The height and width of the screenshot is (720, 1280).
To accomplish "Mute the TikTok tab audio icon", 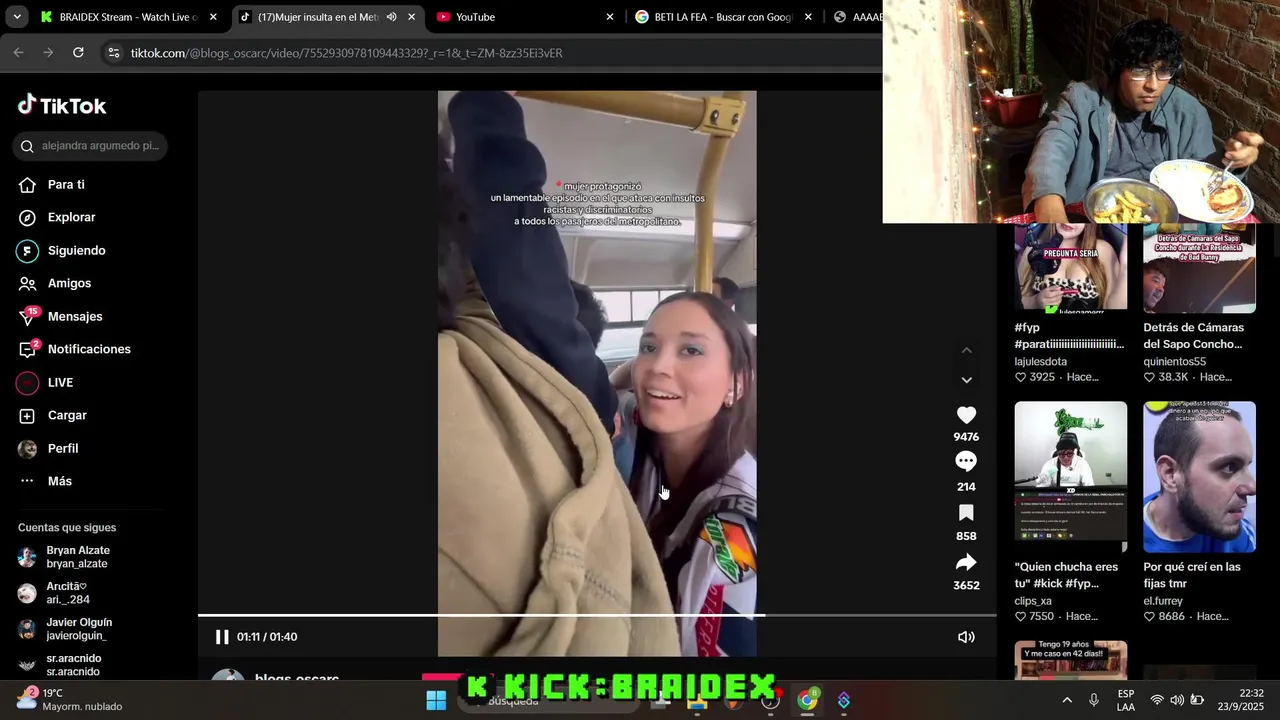I will pyautogui.click(x=391, y=17).
